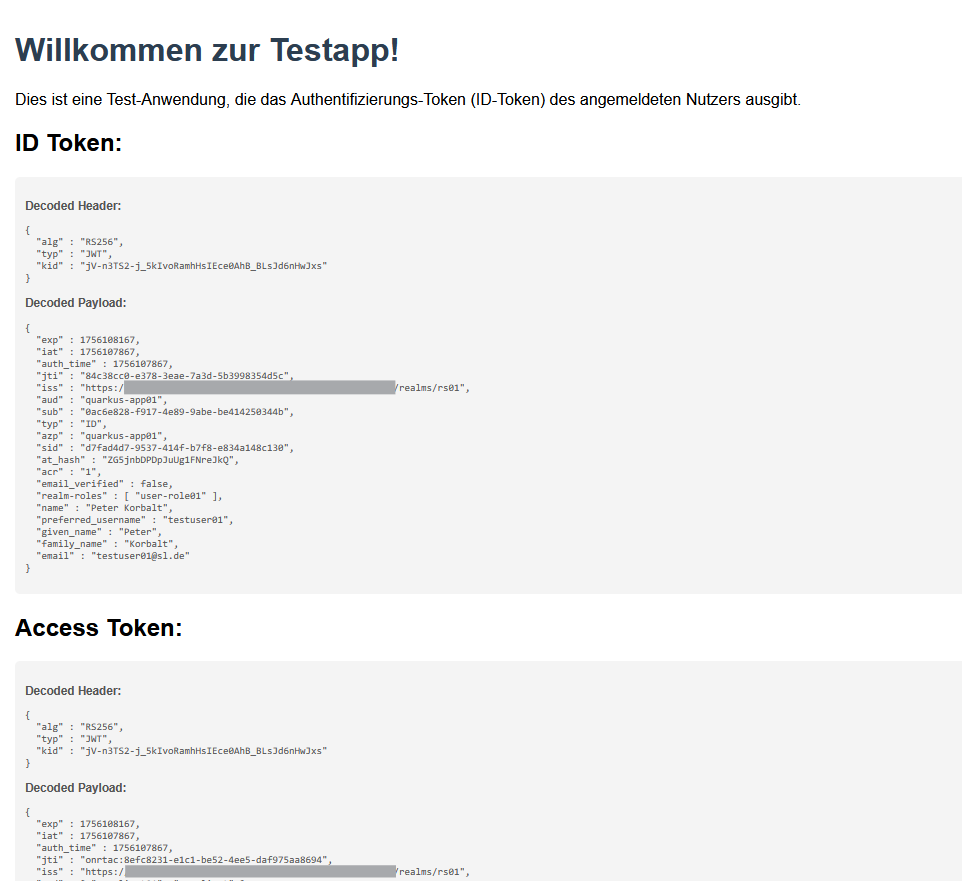Viewport: 962px width, 881px height.
Task: Click the sub value starting with "0ac6e828"
Action: point(186,412)
